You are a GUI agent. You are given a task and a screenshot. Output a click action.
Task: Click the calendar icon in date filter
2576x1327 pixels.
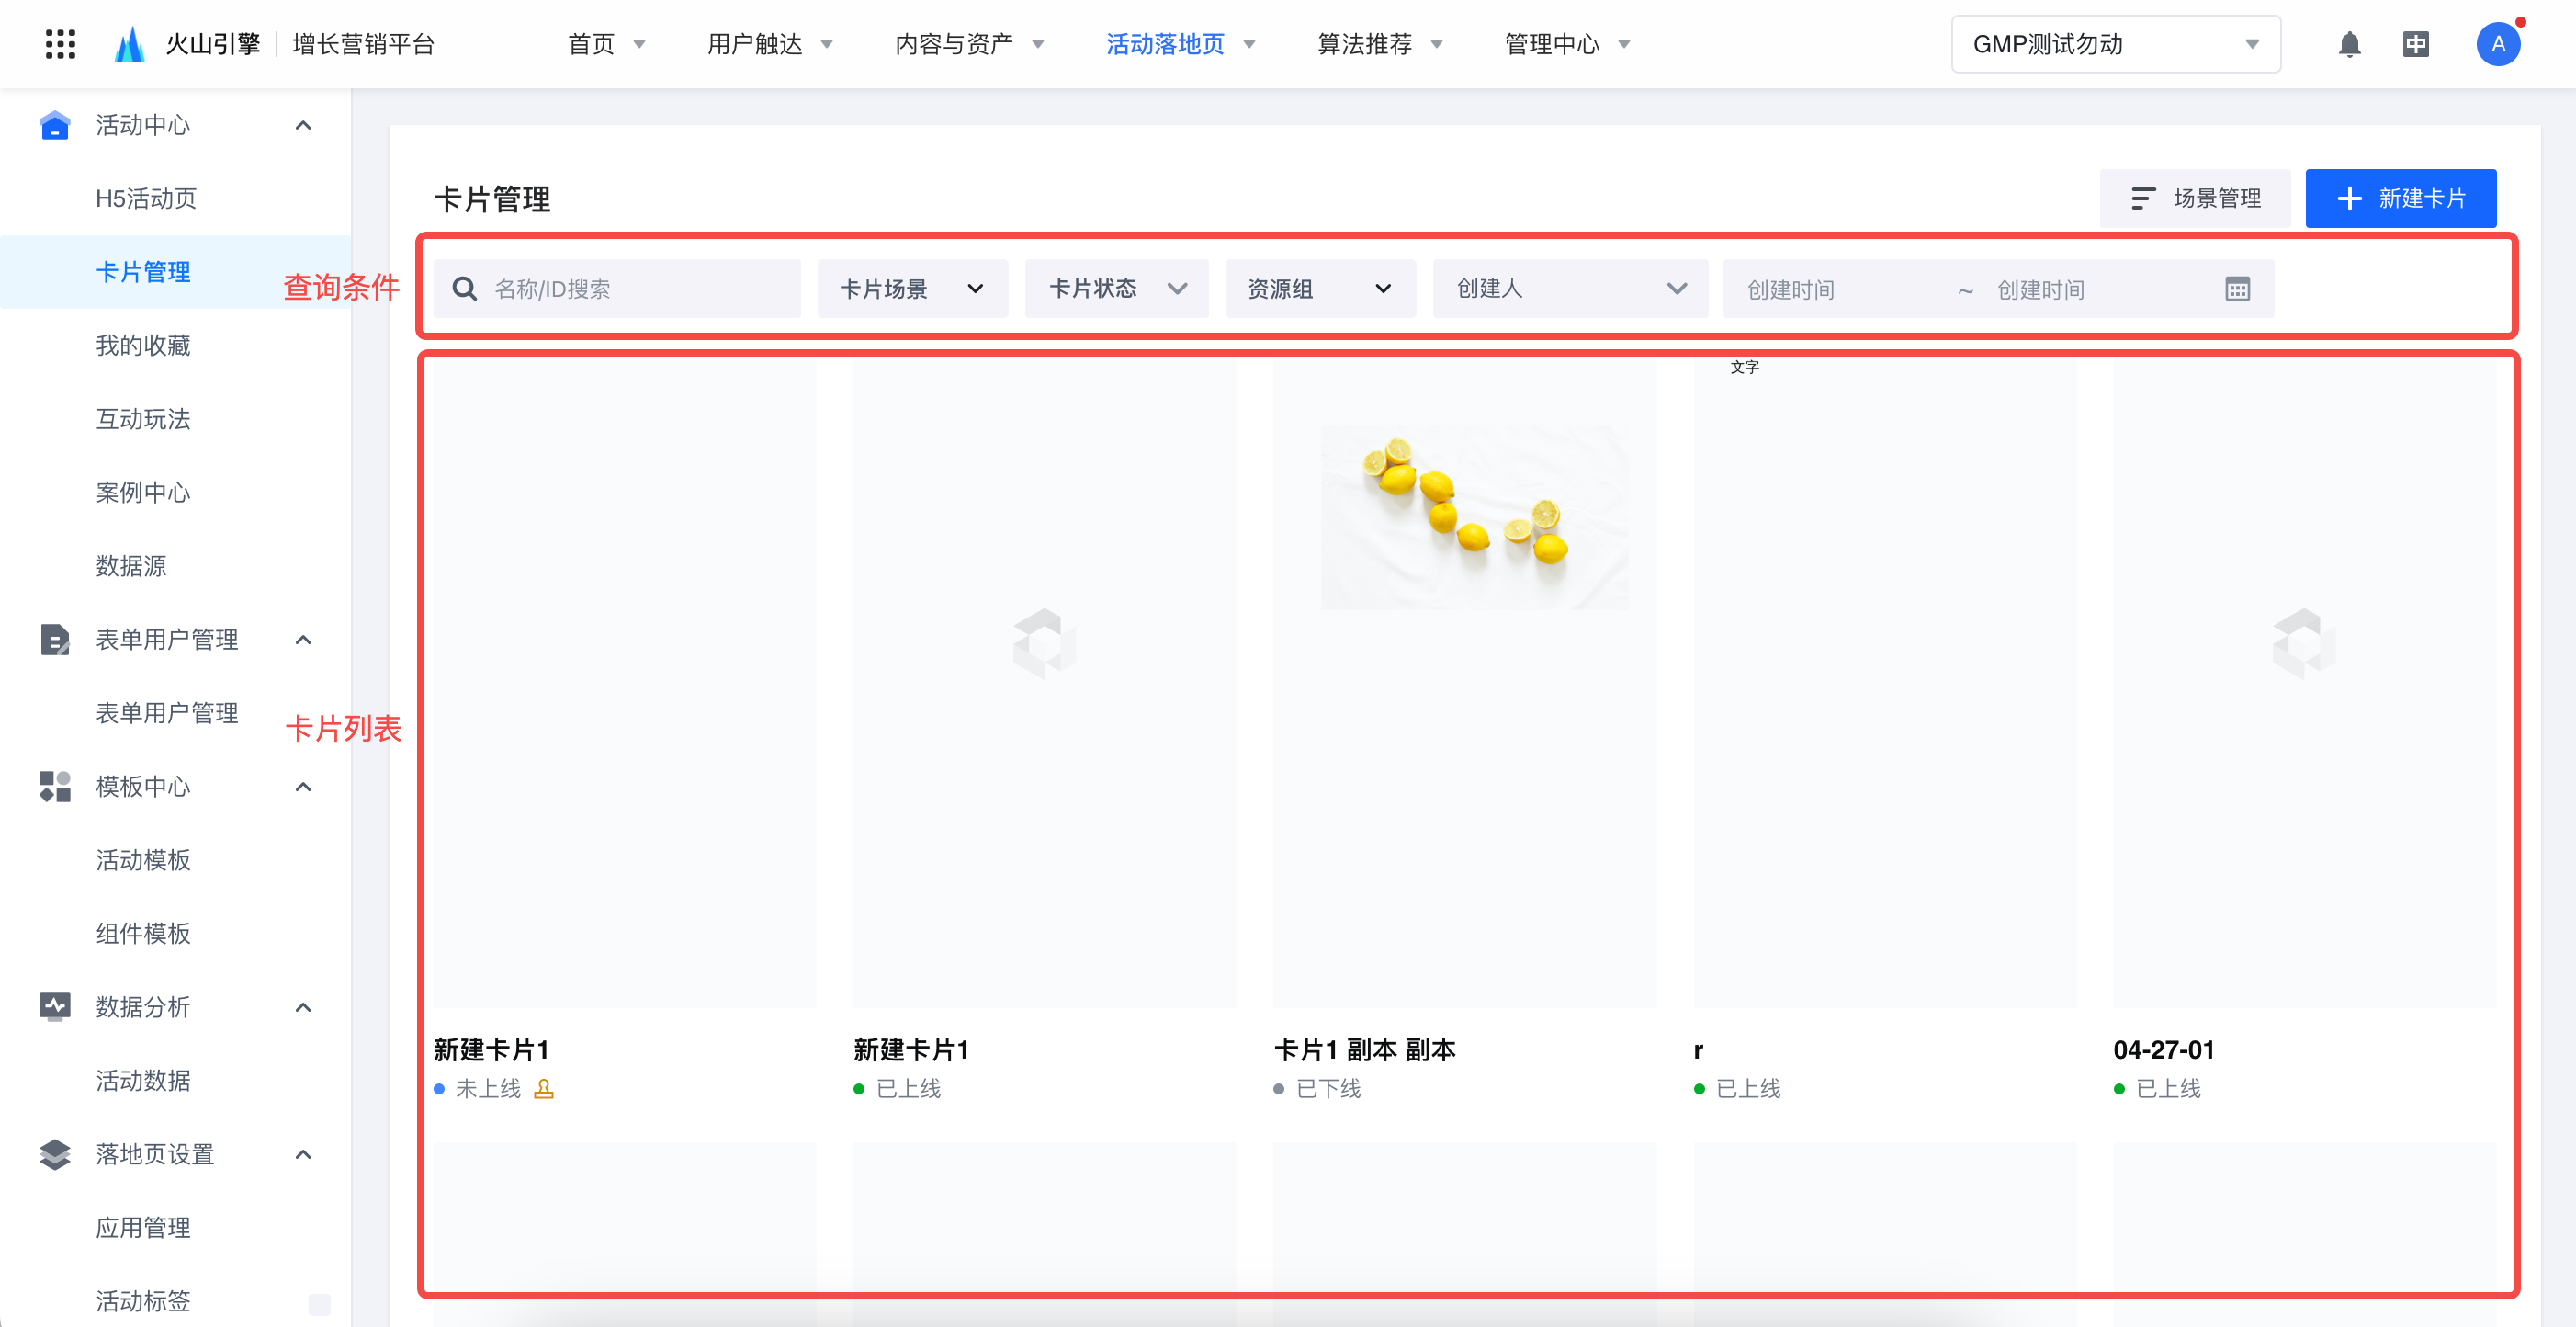coord(2237,289)
